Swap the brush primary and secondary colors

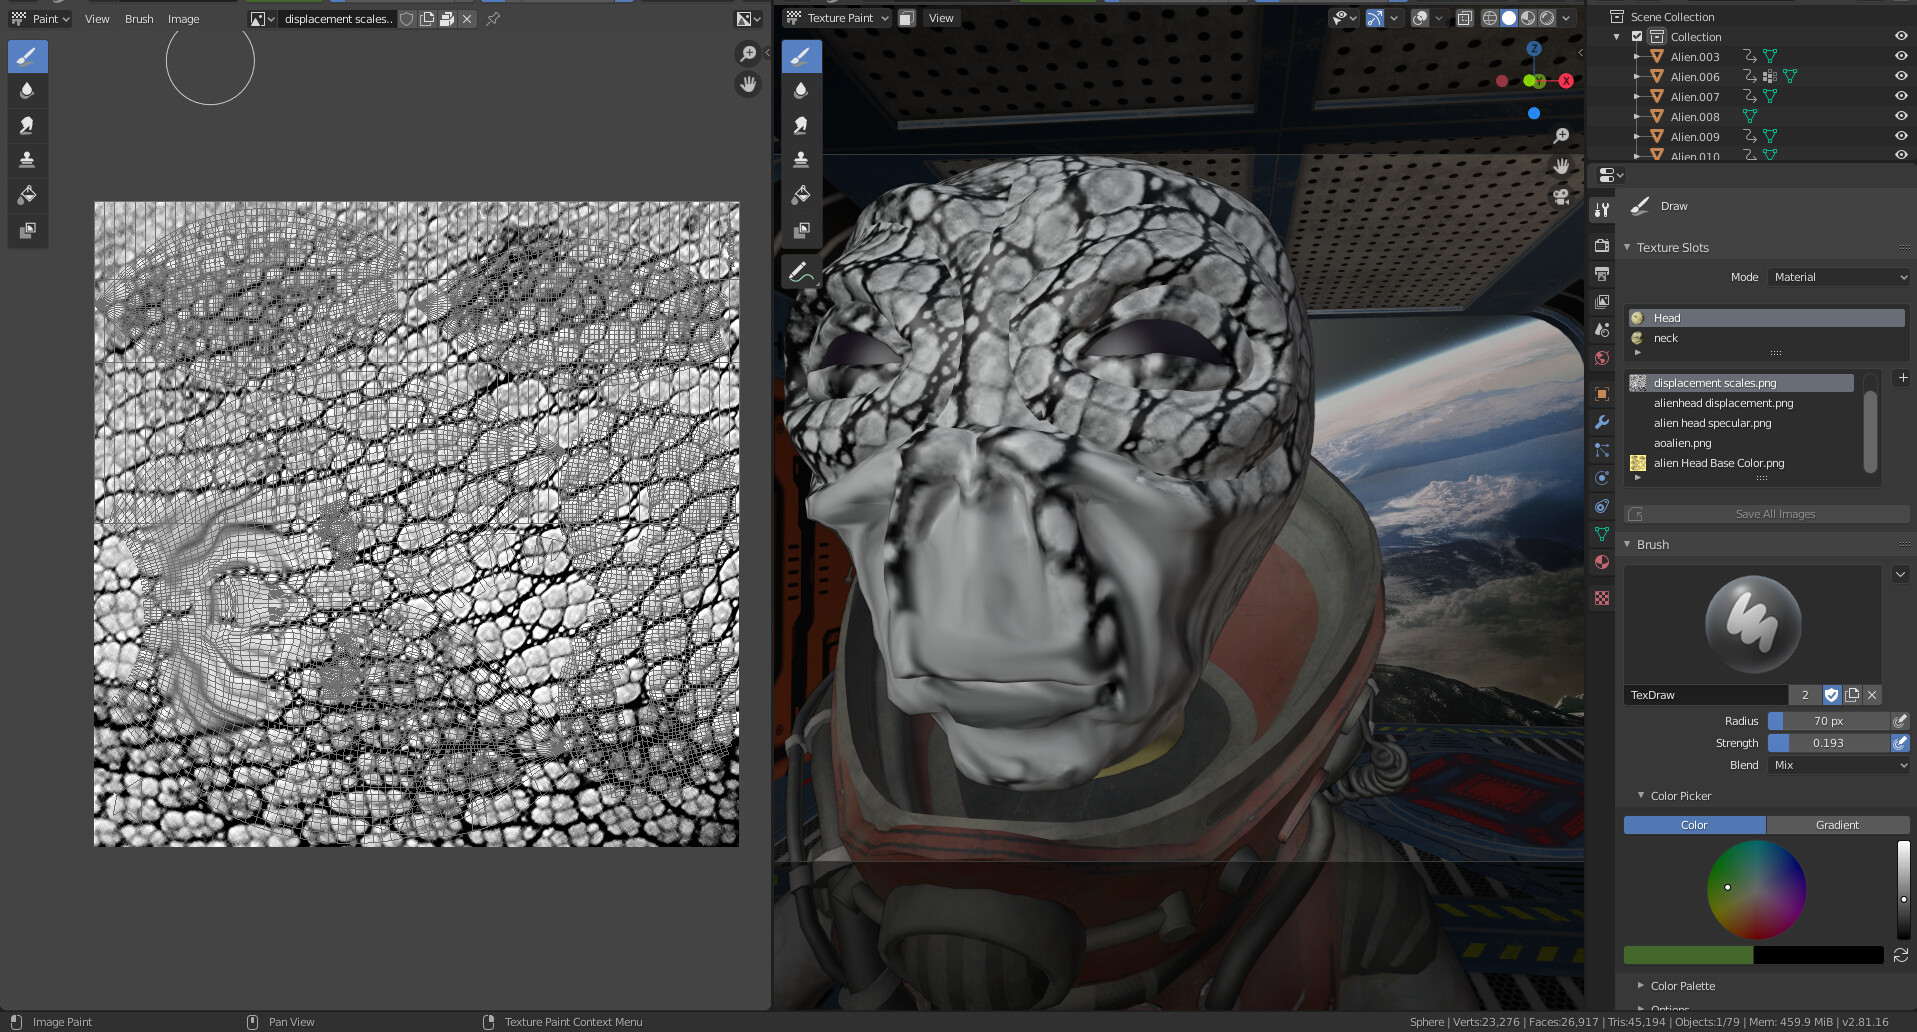(1900, 956)
